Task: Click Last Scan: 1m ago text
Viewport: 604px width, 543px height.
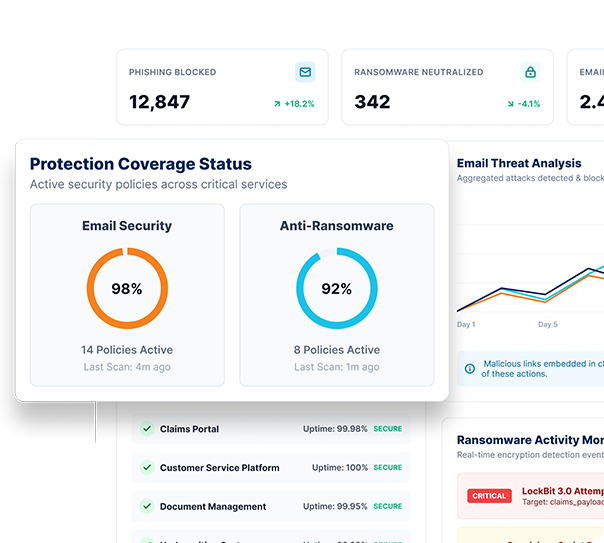Action: click(337, 367)
